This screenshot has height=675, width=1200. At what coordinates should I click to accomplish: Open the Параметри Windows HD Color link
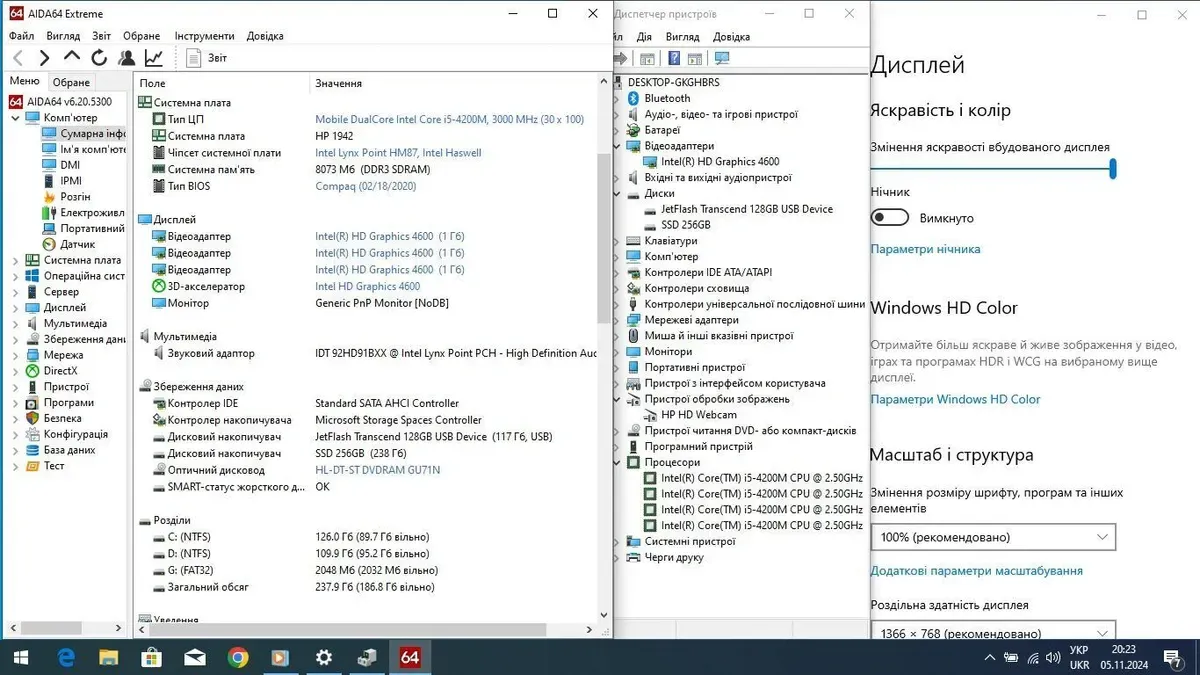click(x=955, y=399)
